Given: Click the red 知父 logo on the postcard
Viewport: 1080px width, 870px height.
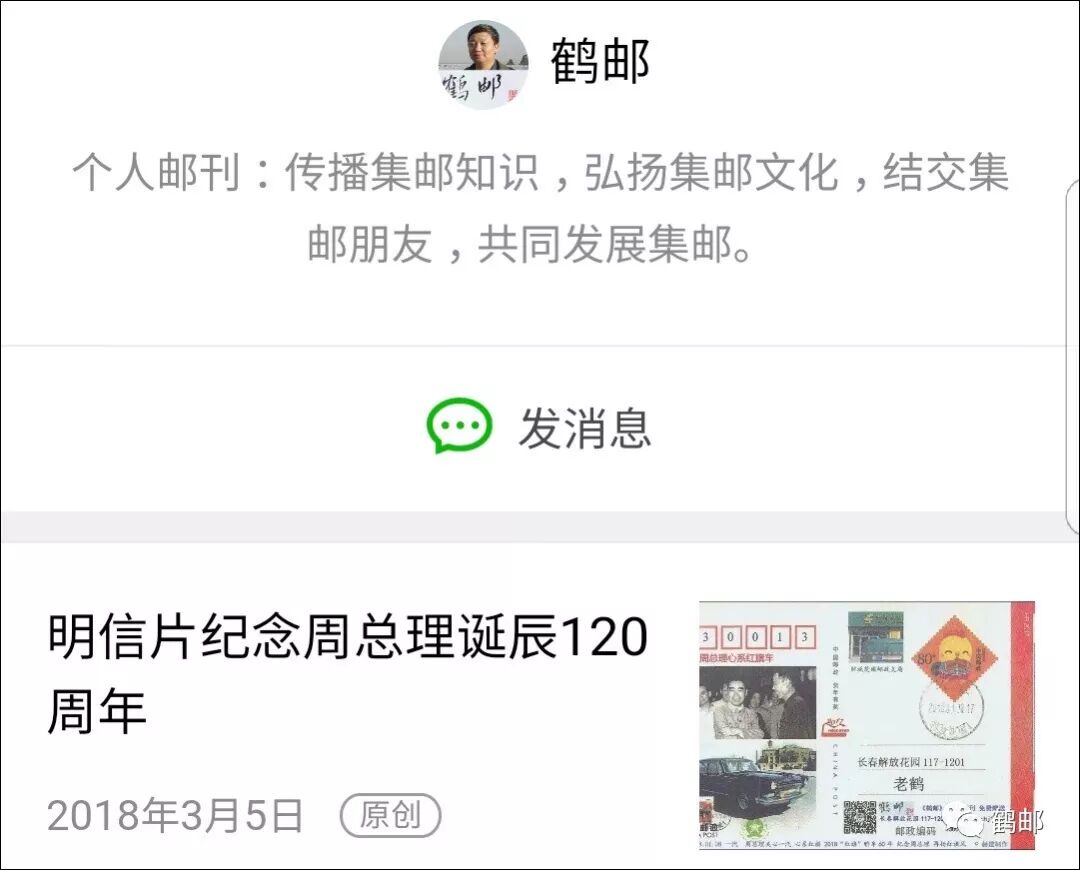Looking at the screenshot, I should 835,727.
